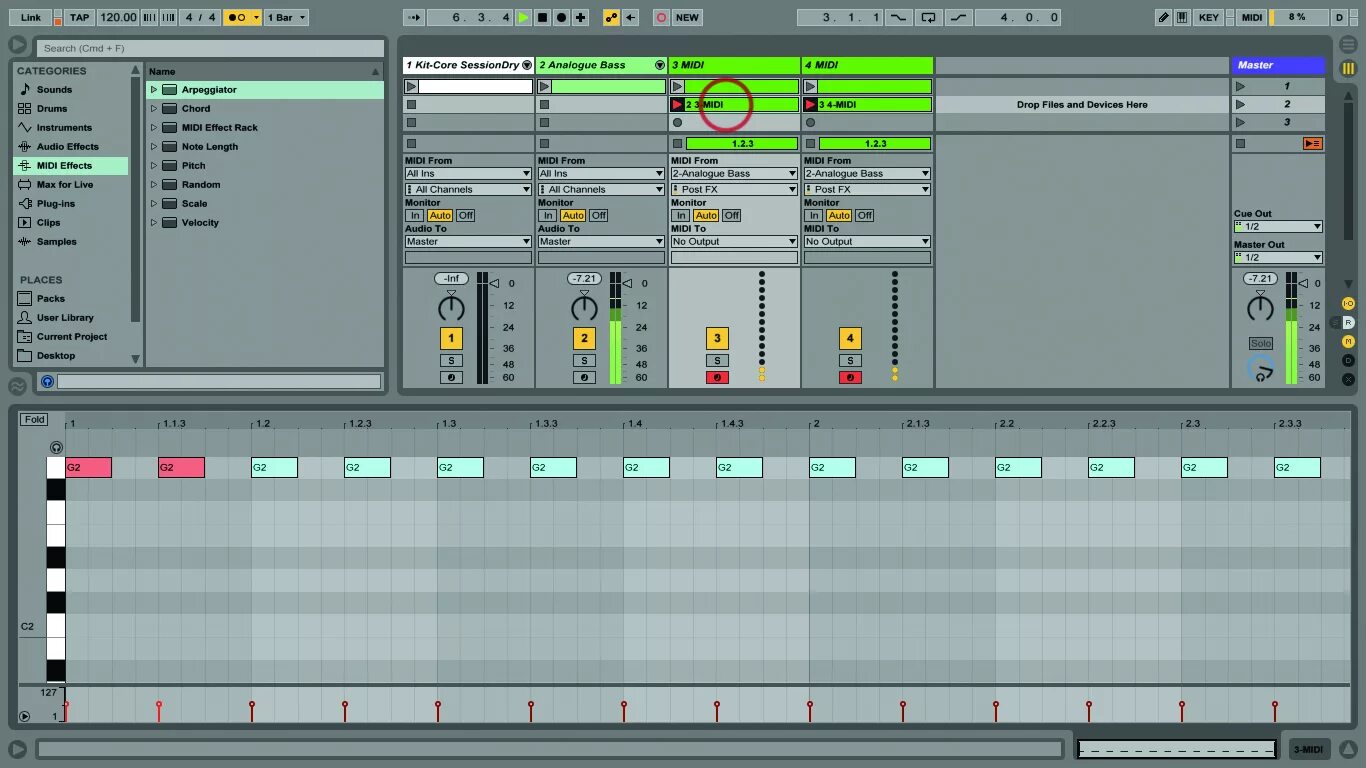Set track 1 Monitor to In

414,215
